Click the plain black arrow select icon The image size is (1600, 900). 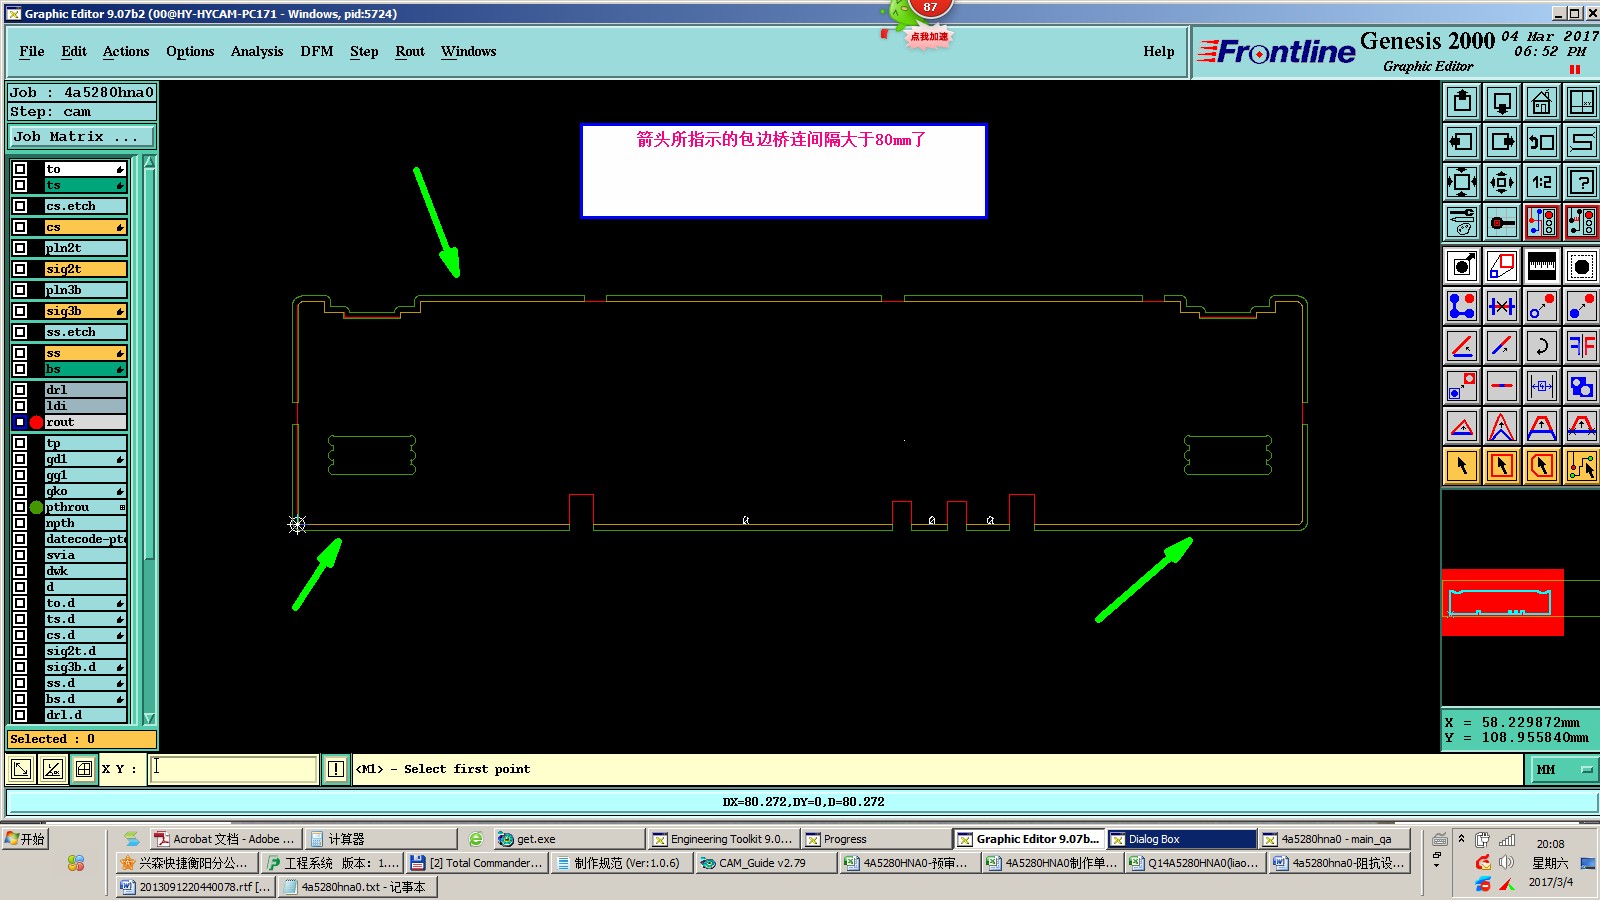click(1462, 466)
